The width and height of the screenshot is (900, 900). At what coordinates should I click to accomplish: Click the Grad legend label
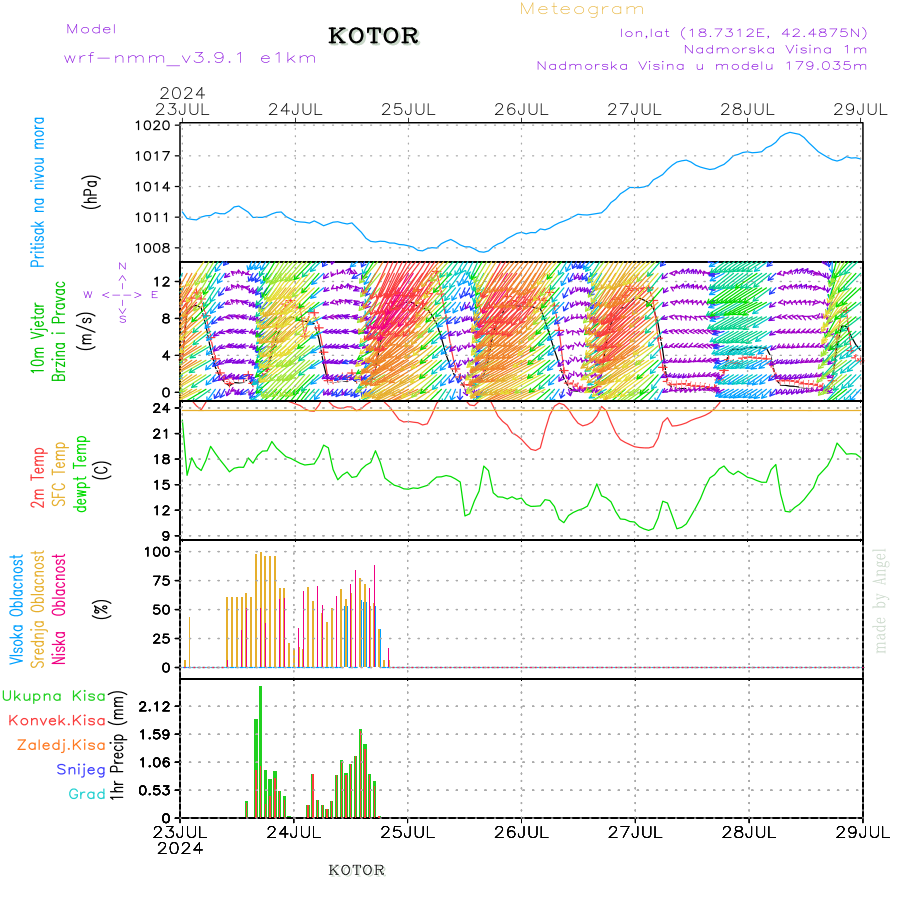87,794
